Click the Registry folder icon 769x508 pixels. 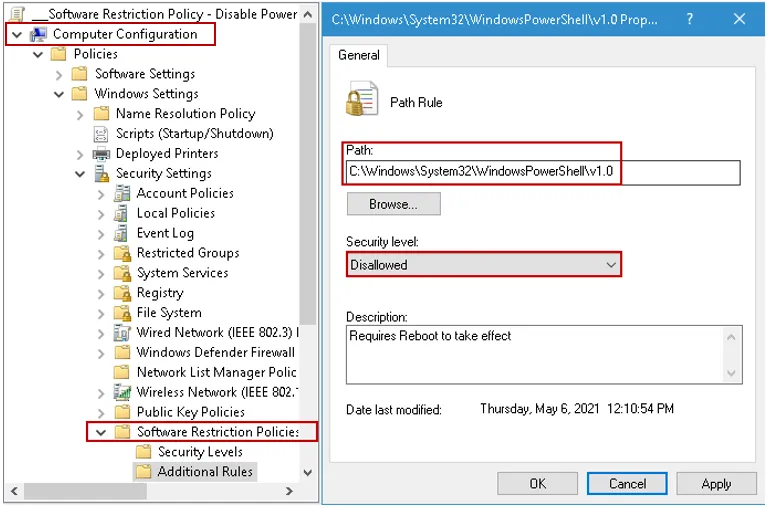pyautogui.click(x=121, y=293)
